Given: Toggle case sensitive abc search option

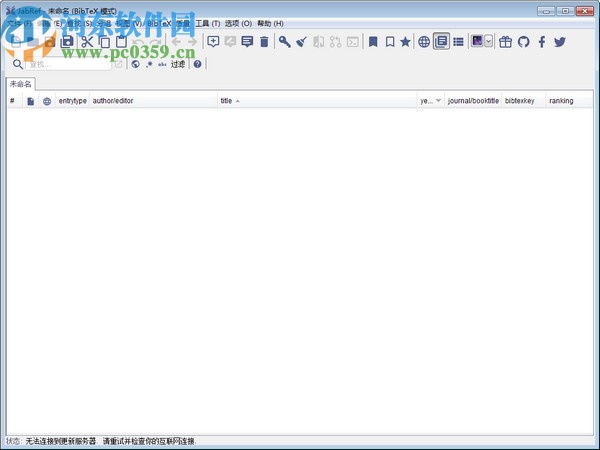Looking at the screenshot, I should click(x=162, y=64).
